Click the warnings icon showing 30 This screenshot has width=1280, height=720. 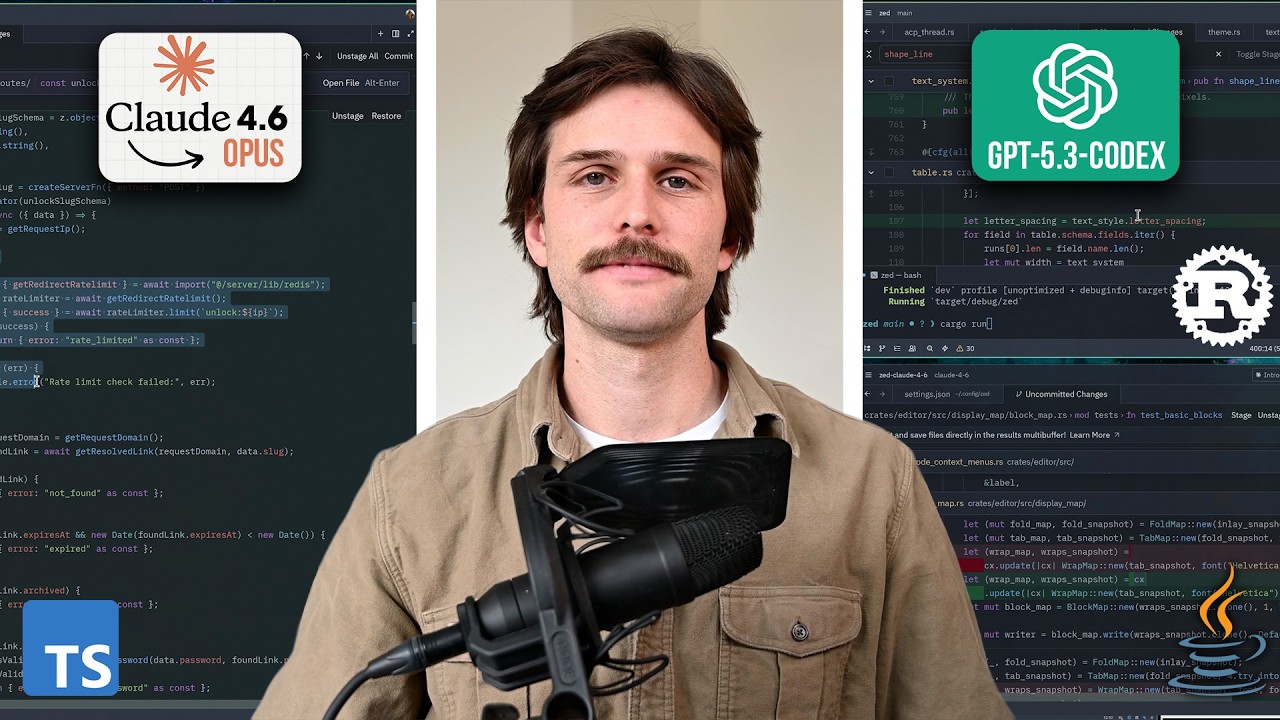(965, 348)
